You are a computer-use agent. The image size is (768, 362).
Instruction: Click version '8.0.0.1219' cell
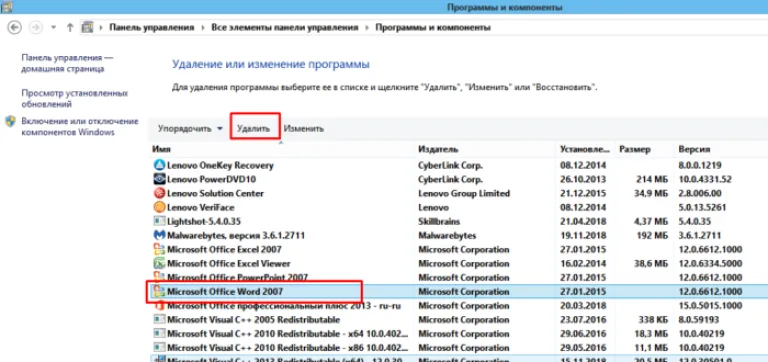pyautogui.click(x=700, y=165)
